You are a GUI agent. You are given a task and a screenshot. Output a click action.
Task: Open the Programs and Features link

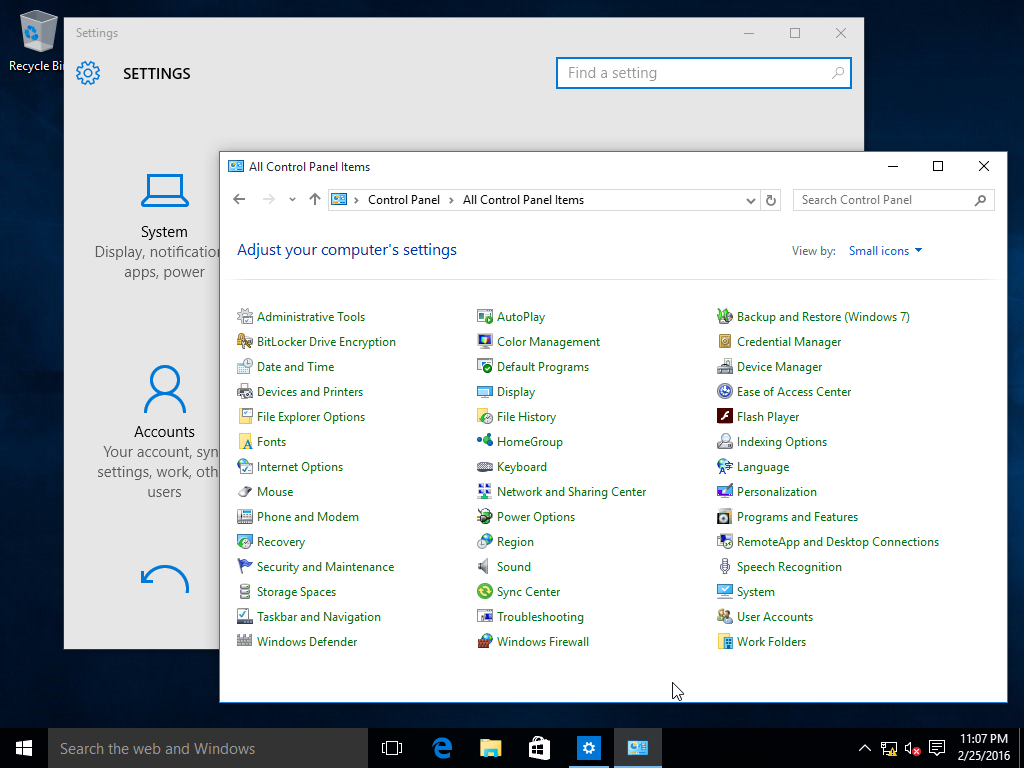click(x=797, y=517)
